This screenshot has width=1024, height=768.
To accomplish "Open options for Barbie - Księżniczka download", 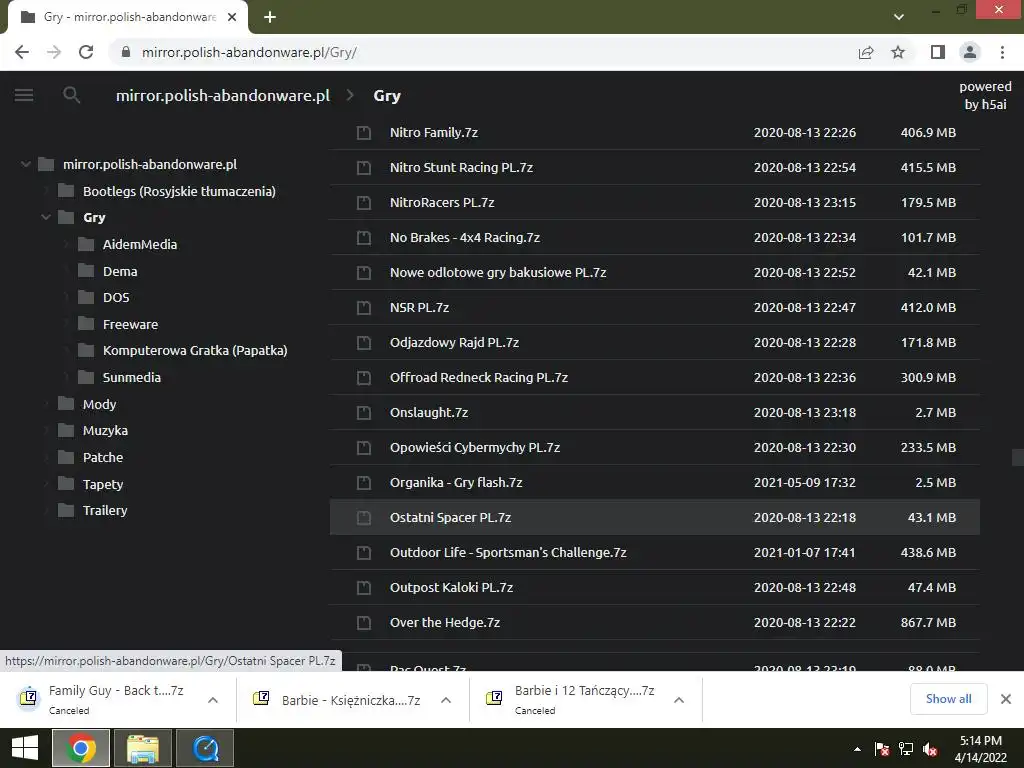I will coord(446,700).
